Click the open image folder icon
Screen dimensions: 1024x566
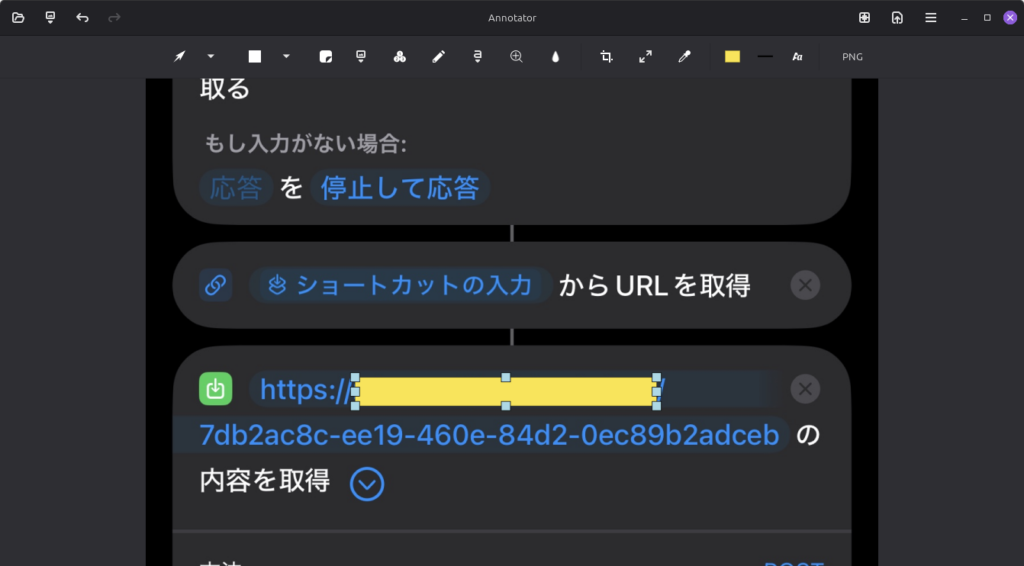click(x=18, y=18)
